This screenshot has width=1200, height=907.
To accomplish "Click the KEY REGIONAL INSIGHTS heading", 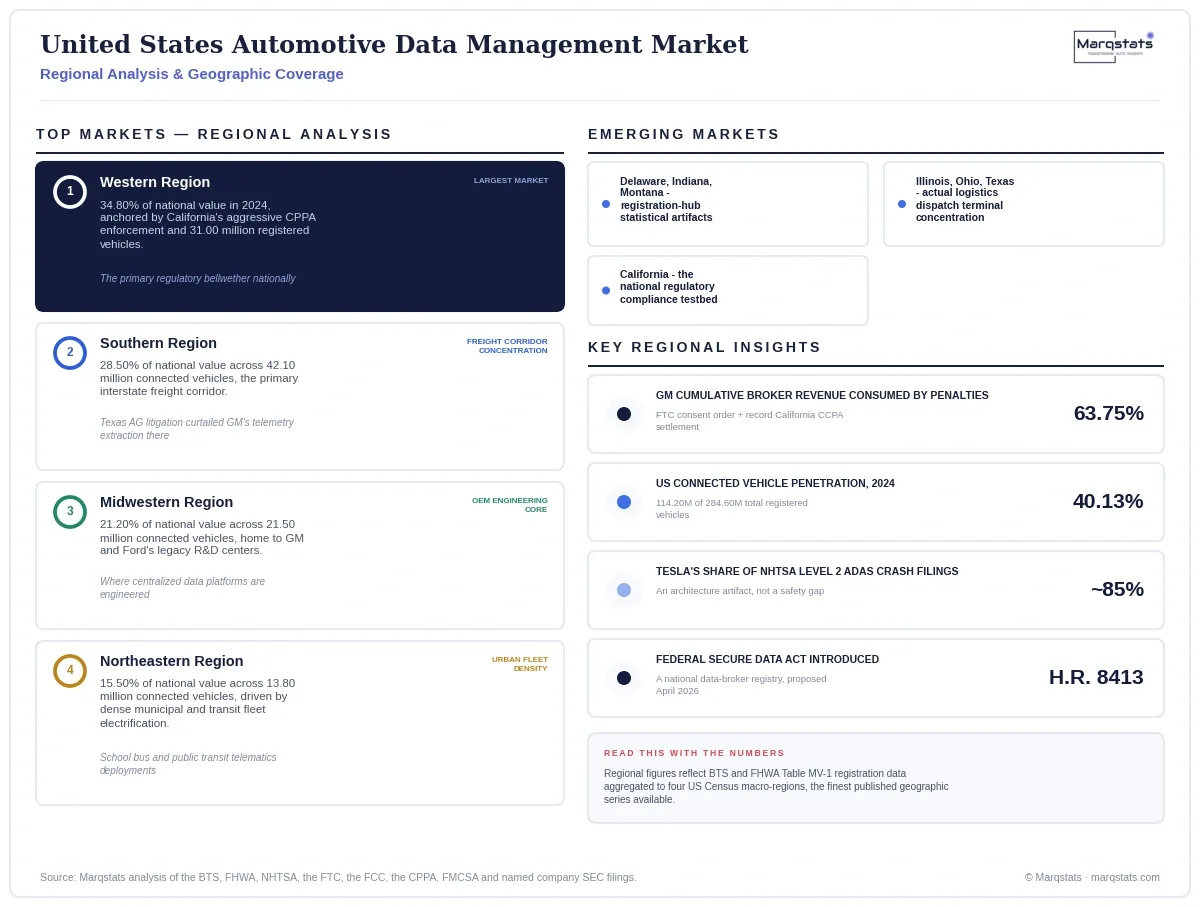I will coord(705,347).
